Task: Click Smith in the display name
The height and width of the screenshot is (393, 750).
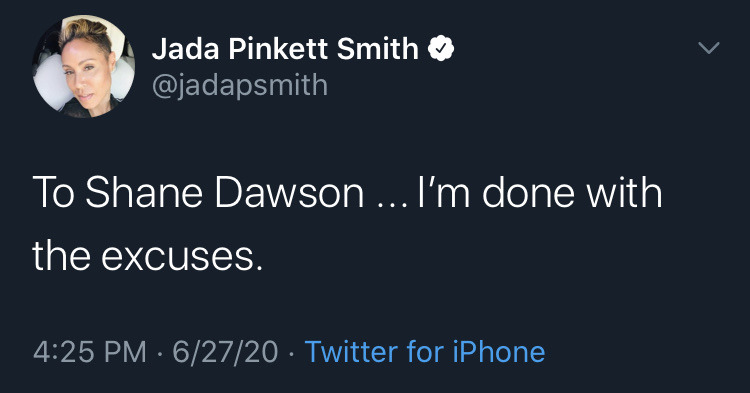Action: pyautogui.click(x=378, y=49)
